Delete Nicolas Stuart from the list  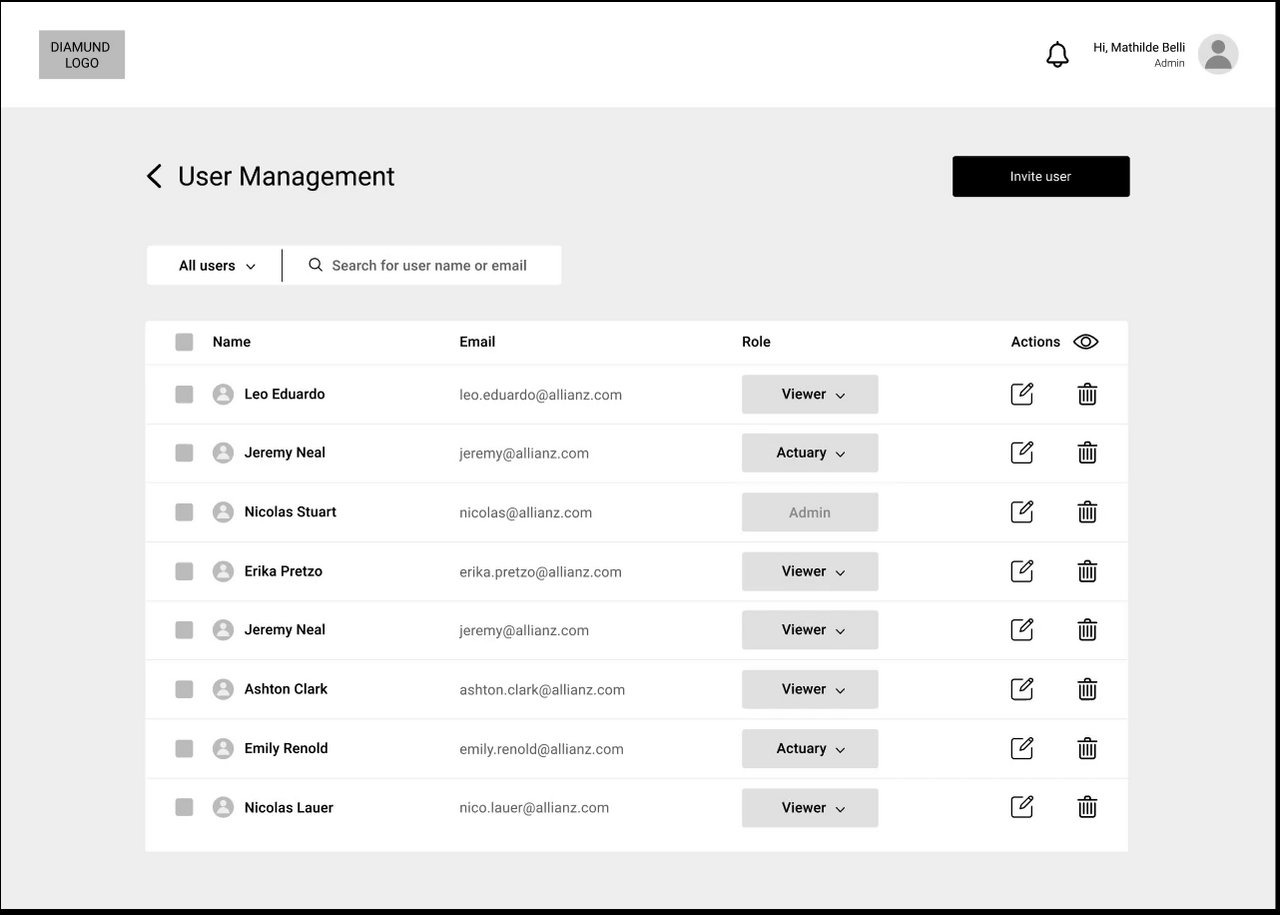pos(1087,512)
